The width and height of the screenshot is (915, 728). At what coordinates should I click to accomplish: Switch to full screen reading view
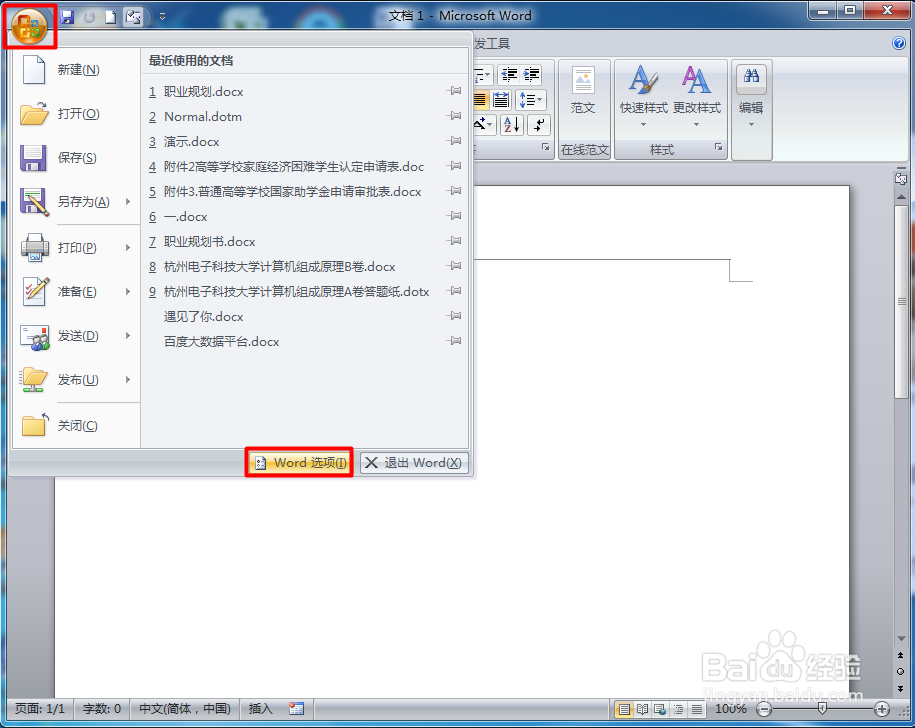642,709
